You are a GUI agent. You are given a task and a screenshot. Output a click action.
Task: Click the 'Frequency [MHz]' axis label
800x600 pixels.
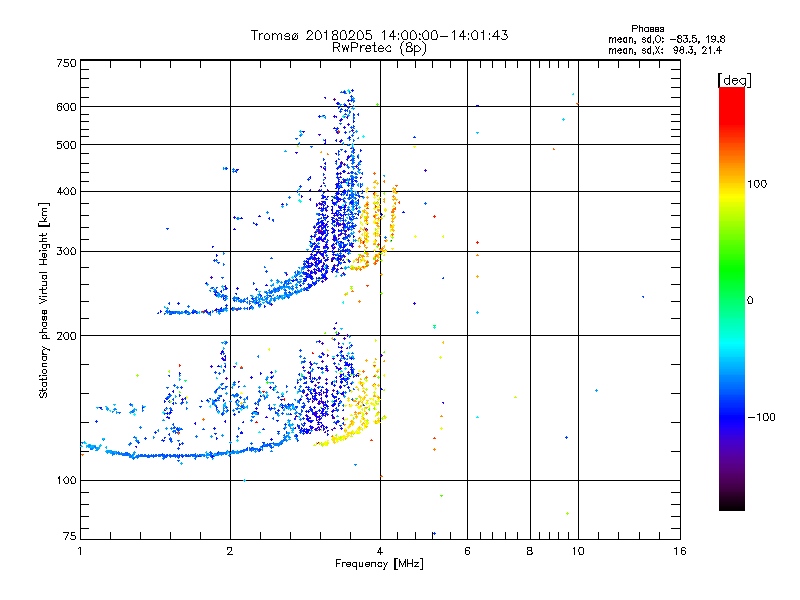(x=379, y=564)
